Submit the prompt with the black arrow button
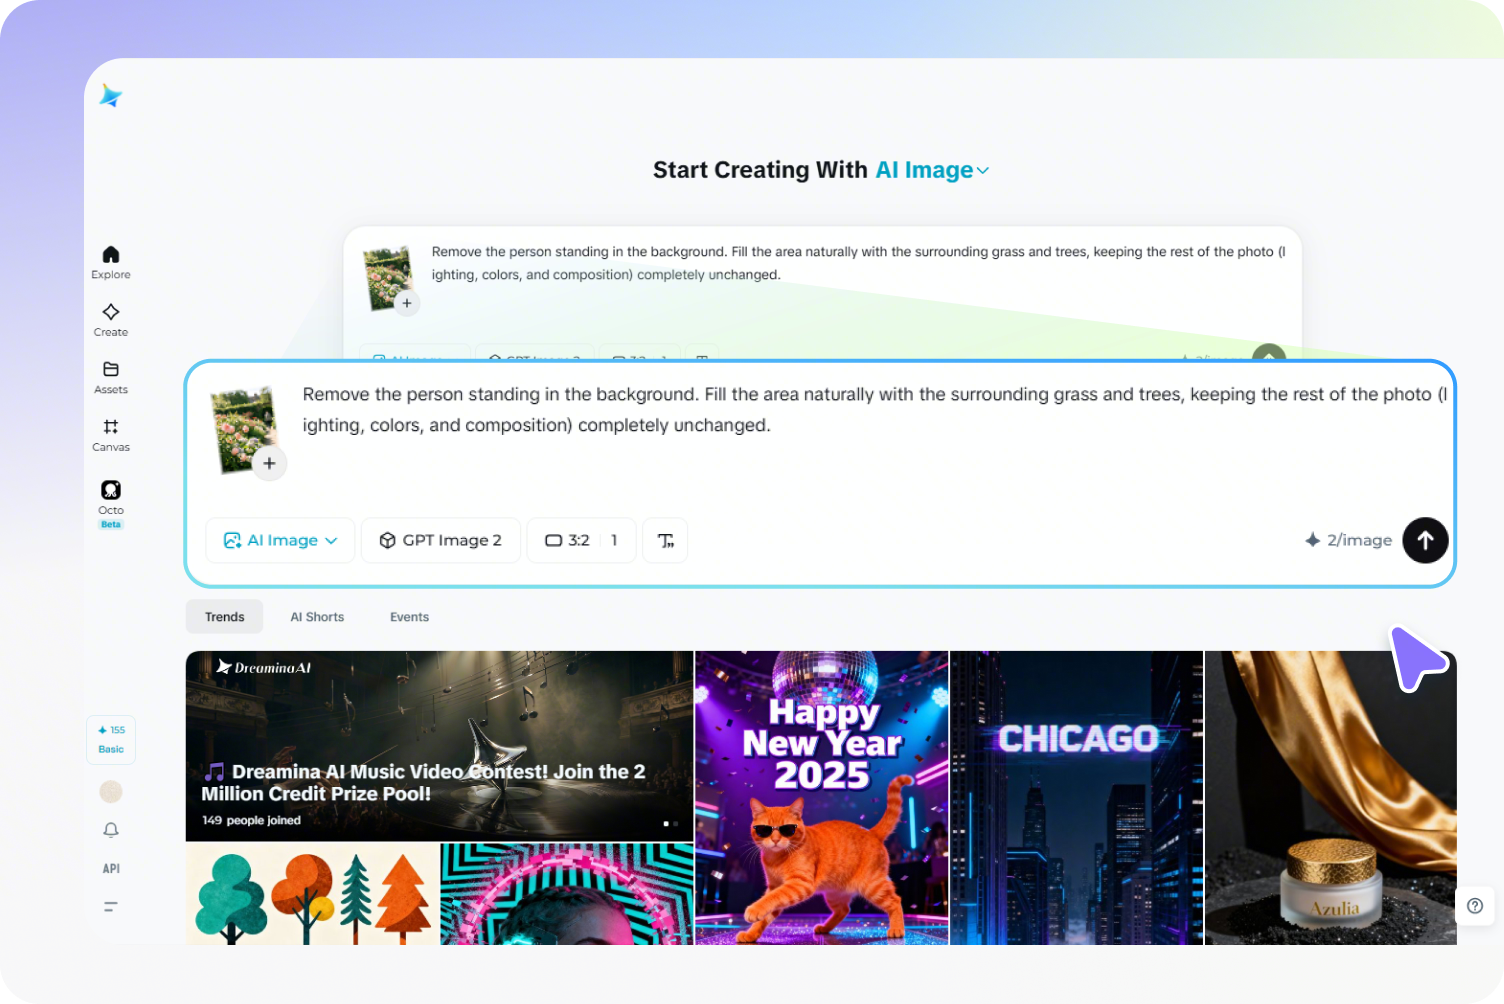This screenshot has height=1004, width=1504. 1425,541
